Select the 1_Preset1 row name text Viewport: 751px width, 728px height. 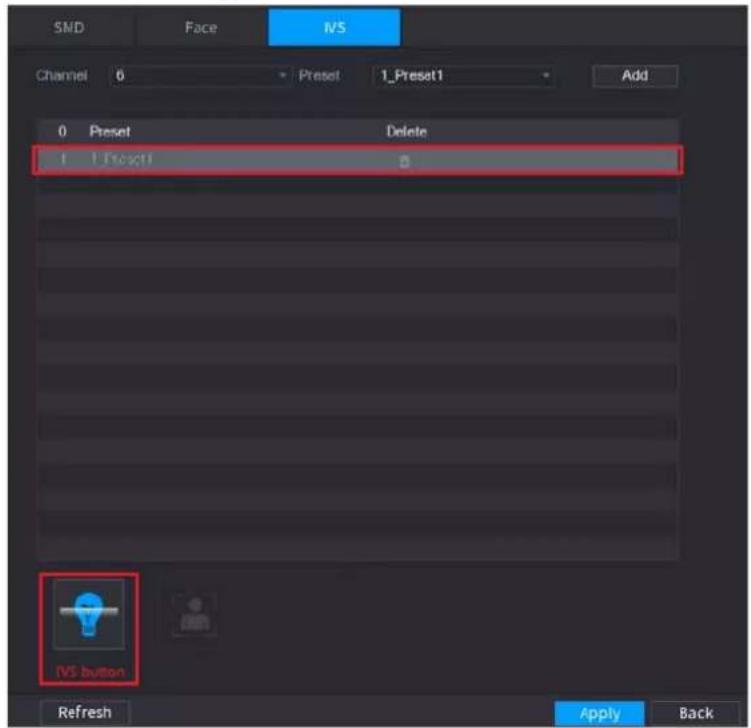[x=122, y=159]
